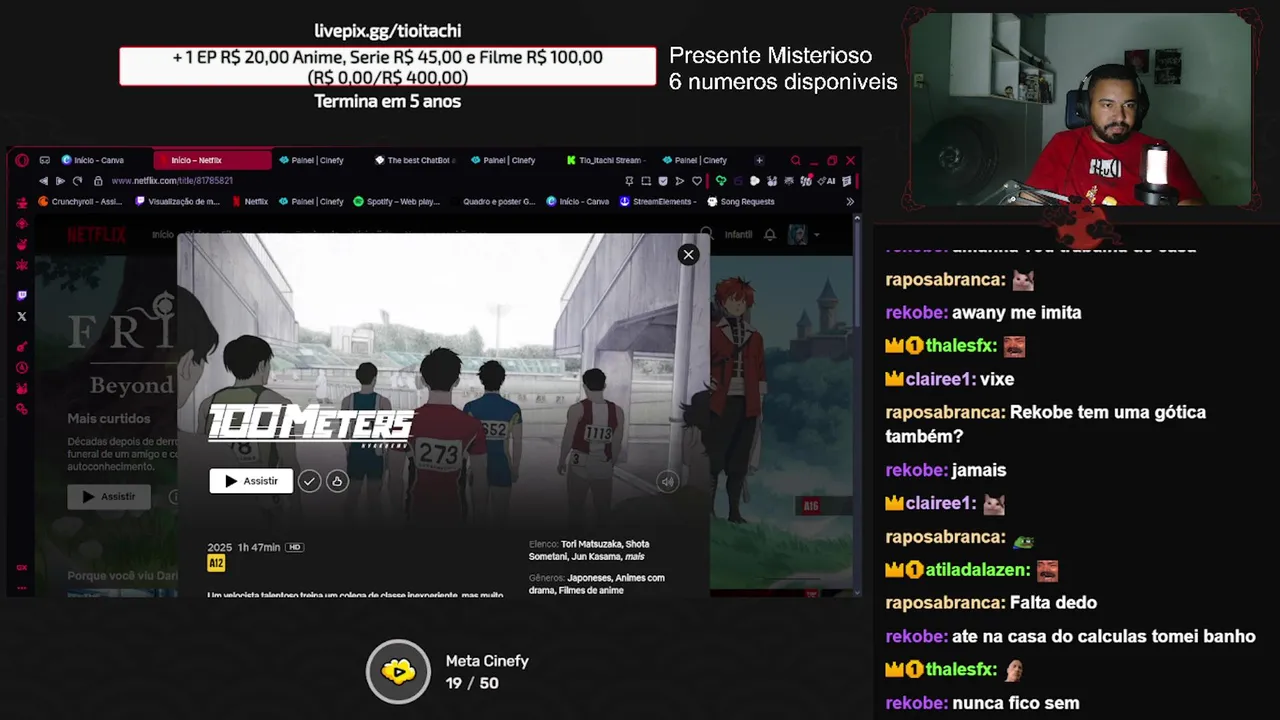Open the sidebar more options dots
This screenshot has width=1280, height=720.
[x=22, y=586]
